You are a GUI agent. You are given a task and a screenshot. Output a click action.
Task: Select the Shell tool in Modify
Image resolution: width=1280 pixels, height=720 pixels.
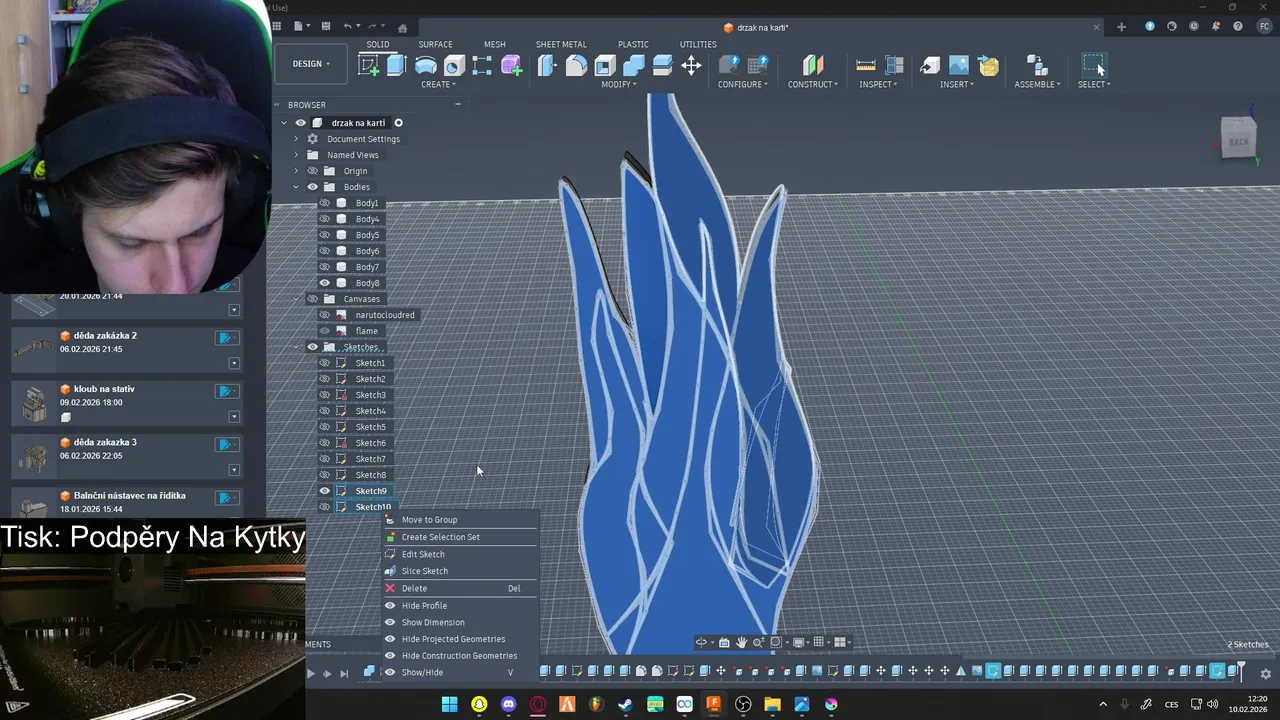pos(605,66)
